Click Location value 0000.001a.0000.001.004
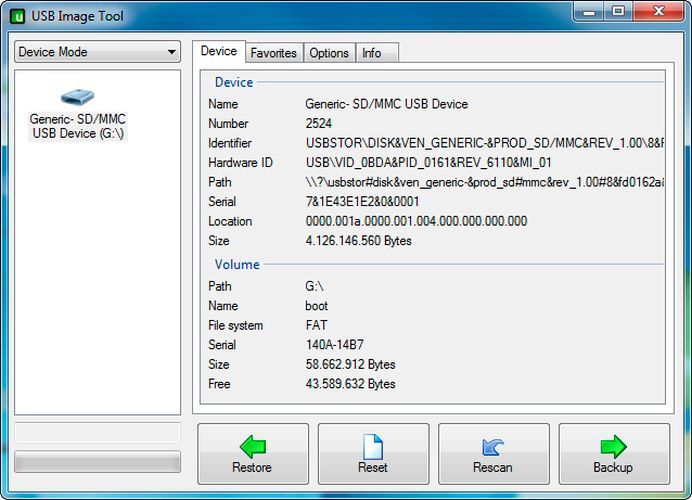This screenshot has height=500, width=692. [x=416, y=221]
